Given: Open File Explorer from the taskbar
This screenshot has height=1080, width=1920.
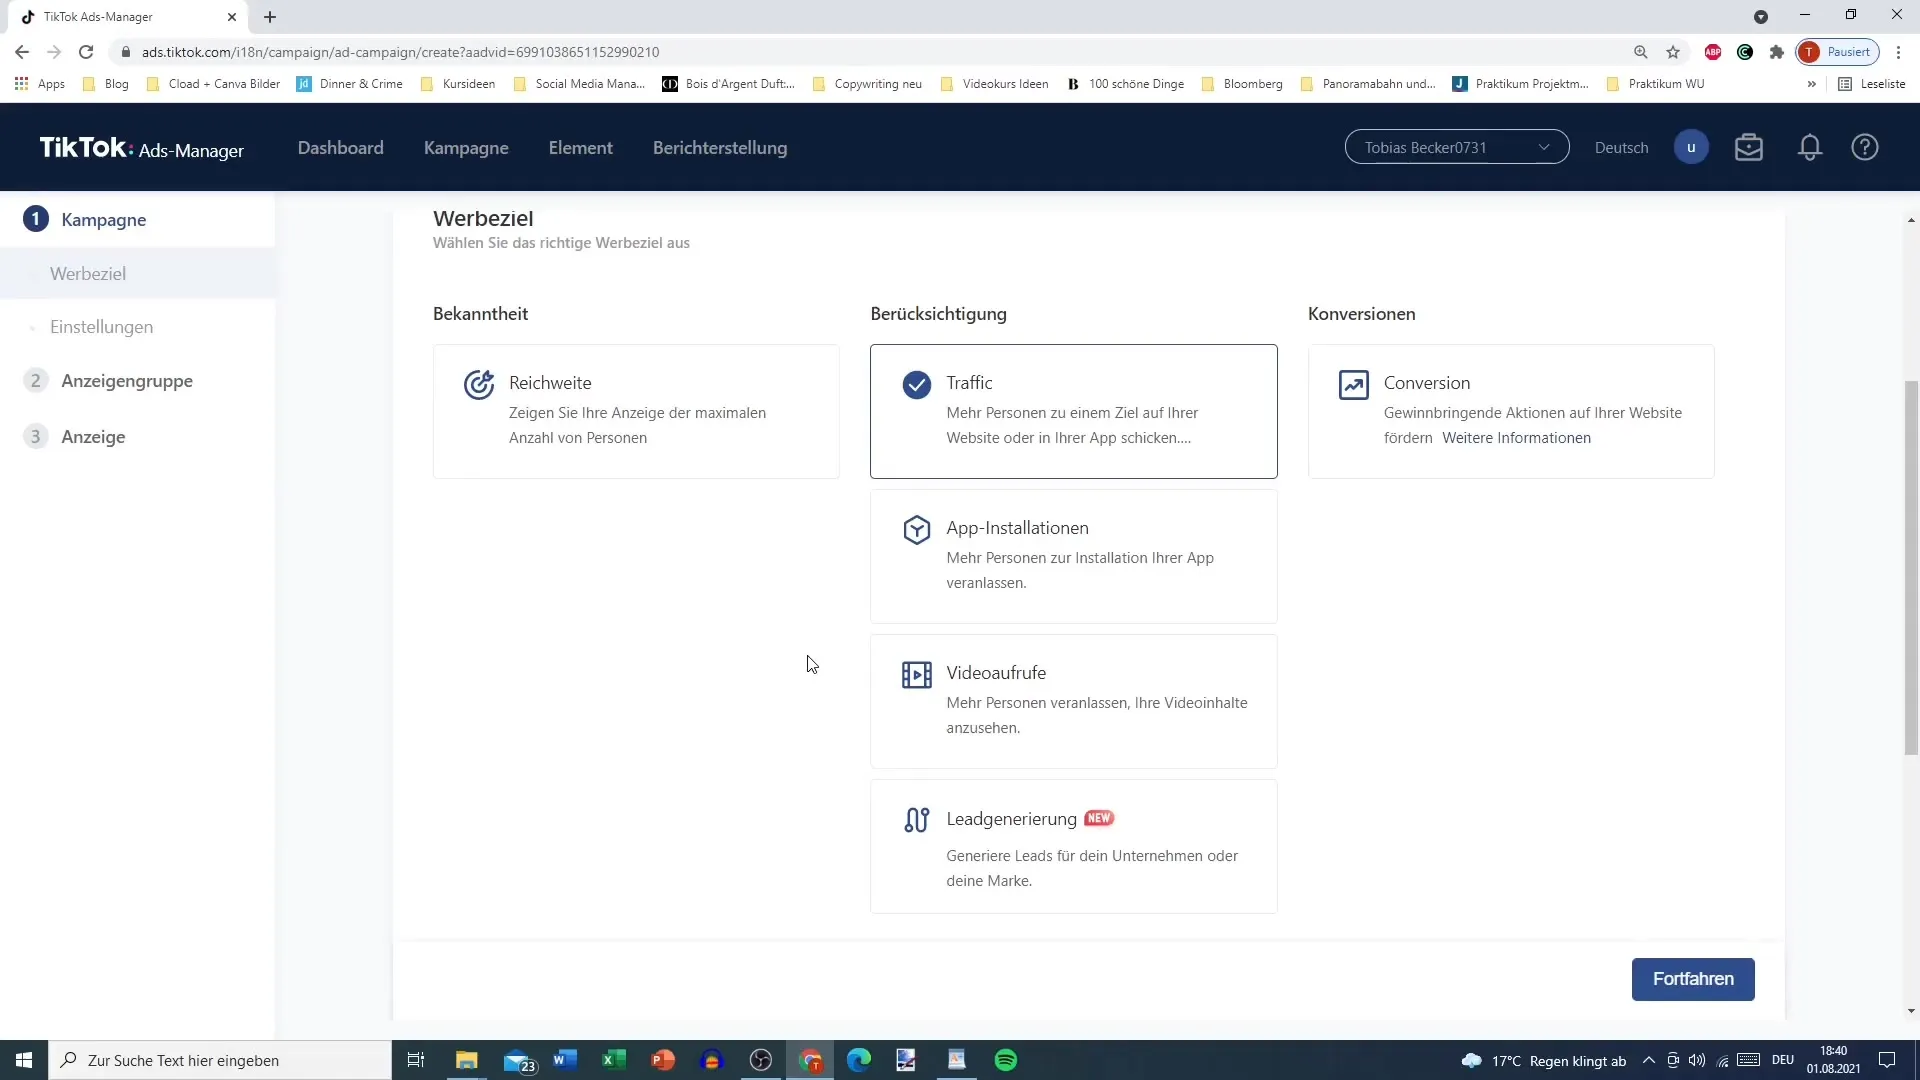Looking at the screenshot, I should tap(467, 1060).
